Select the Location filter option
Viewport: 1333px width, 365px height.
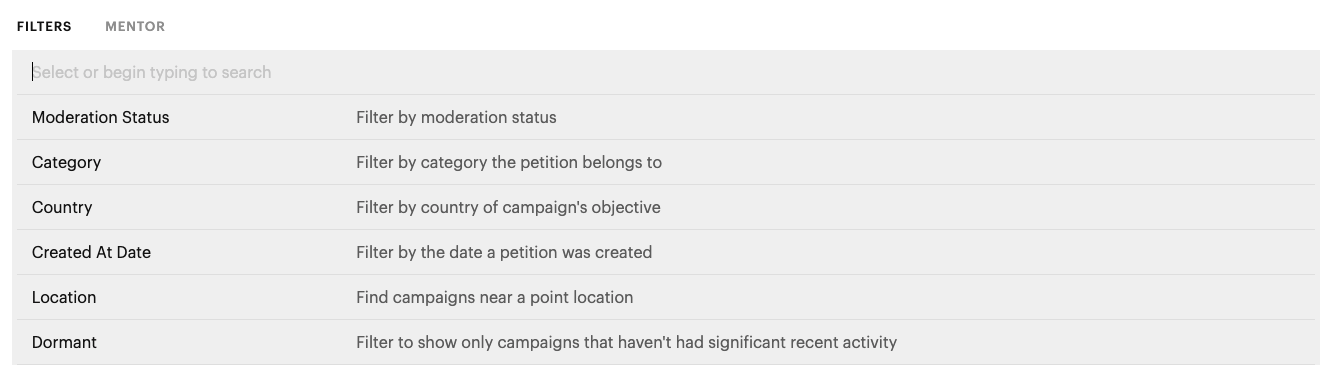coord(666,297)
